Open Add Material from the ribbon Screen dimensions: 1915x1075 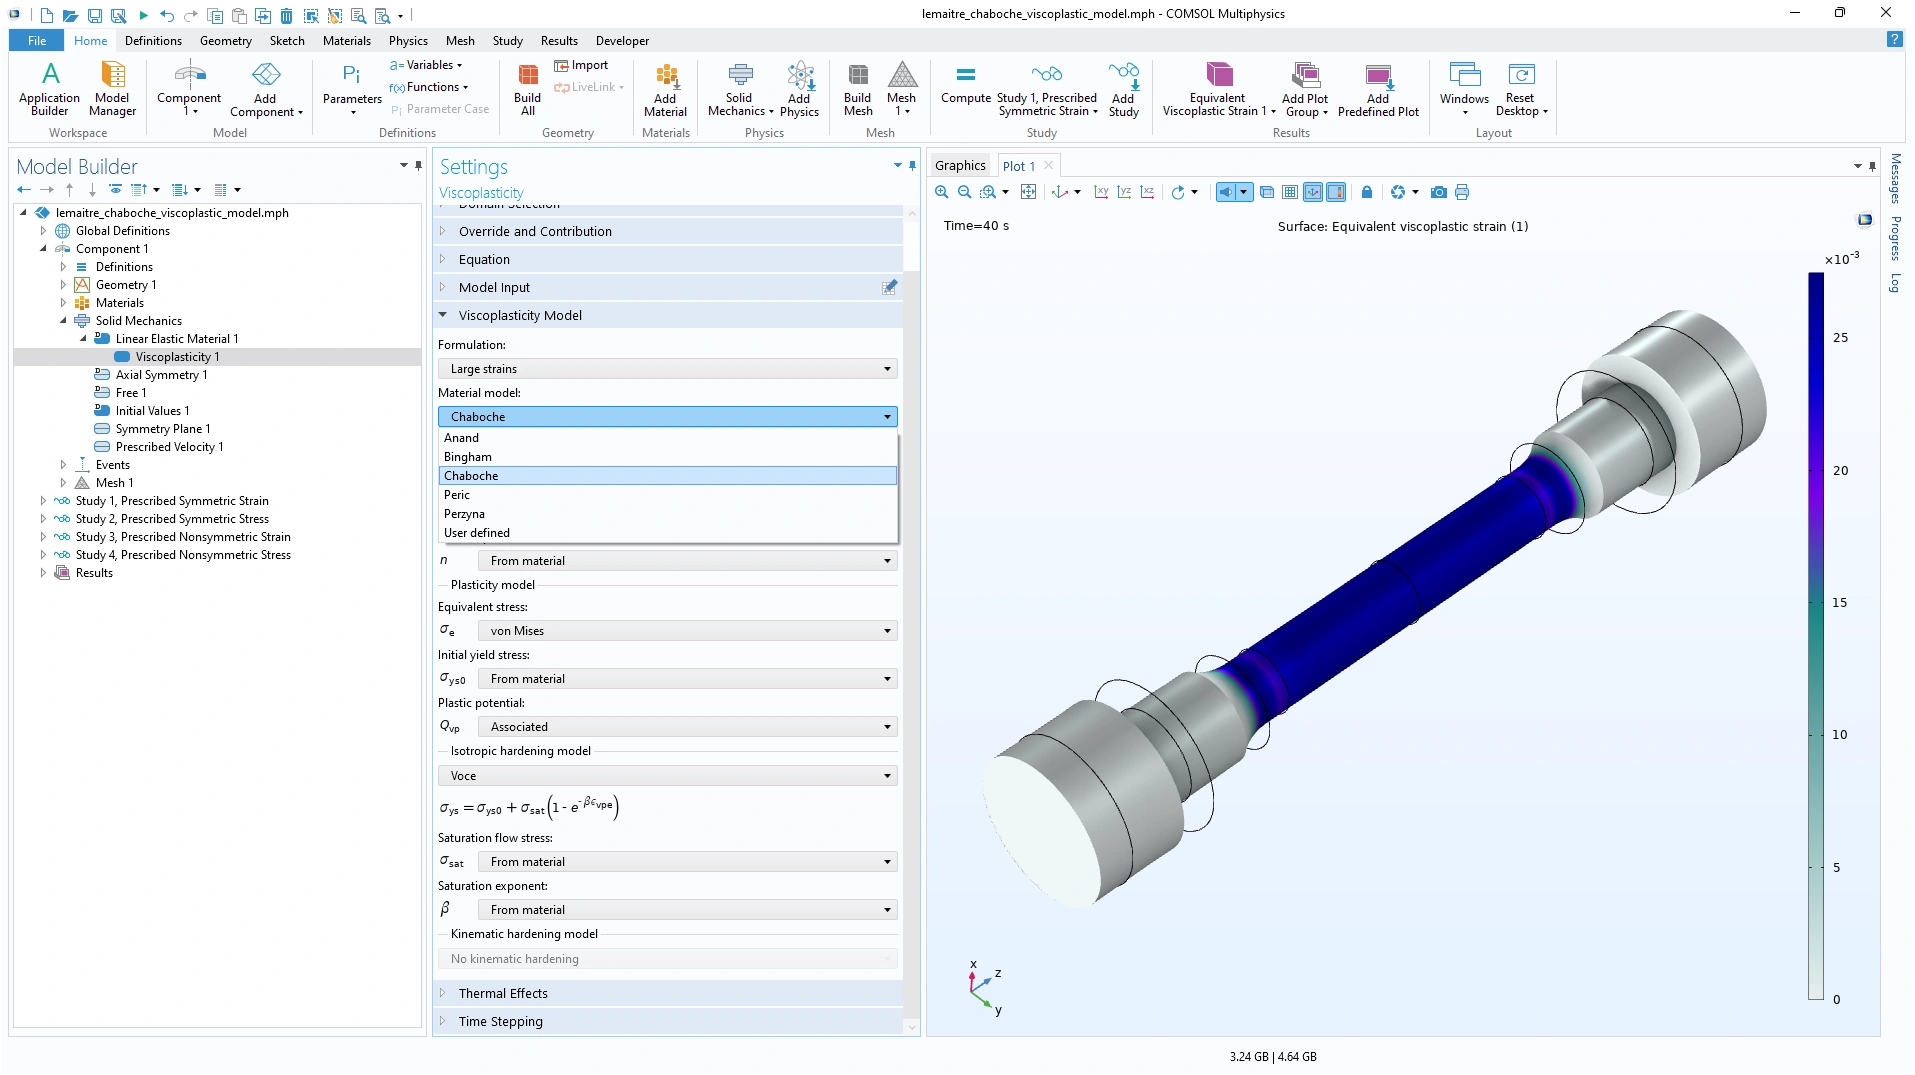(x=665, y=90)
